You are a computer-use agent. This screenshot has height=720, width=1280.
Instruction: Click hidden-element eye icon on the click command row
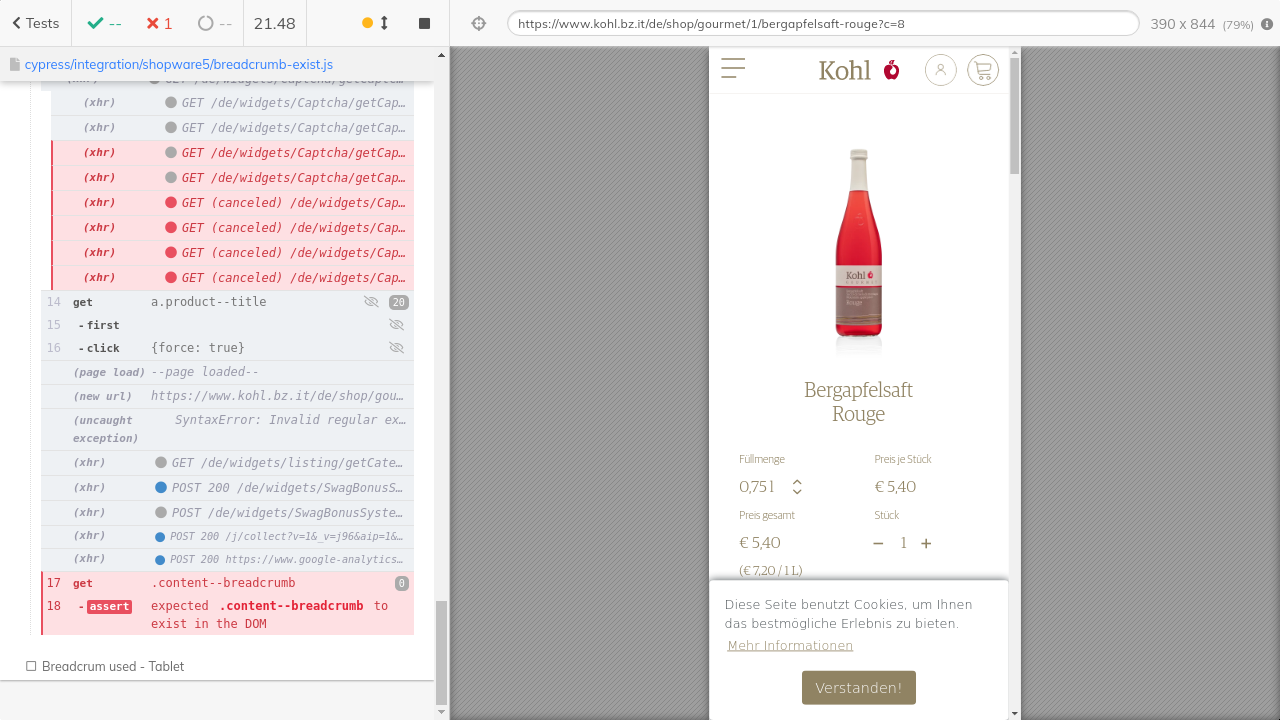(x=396, y=348)
